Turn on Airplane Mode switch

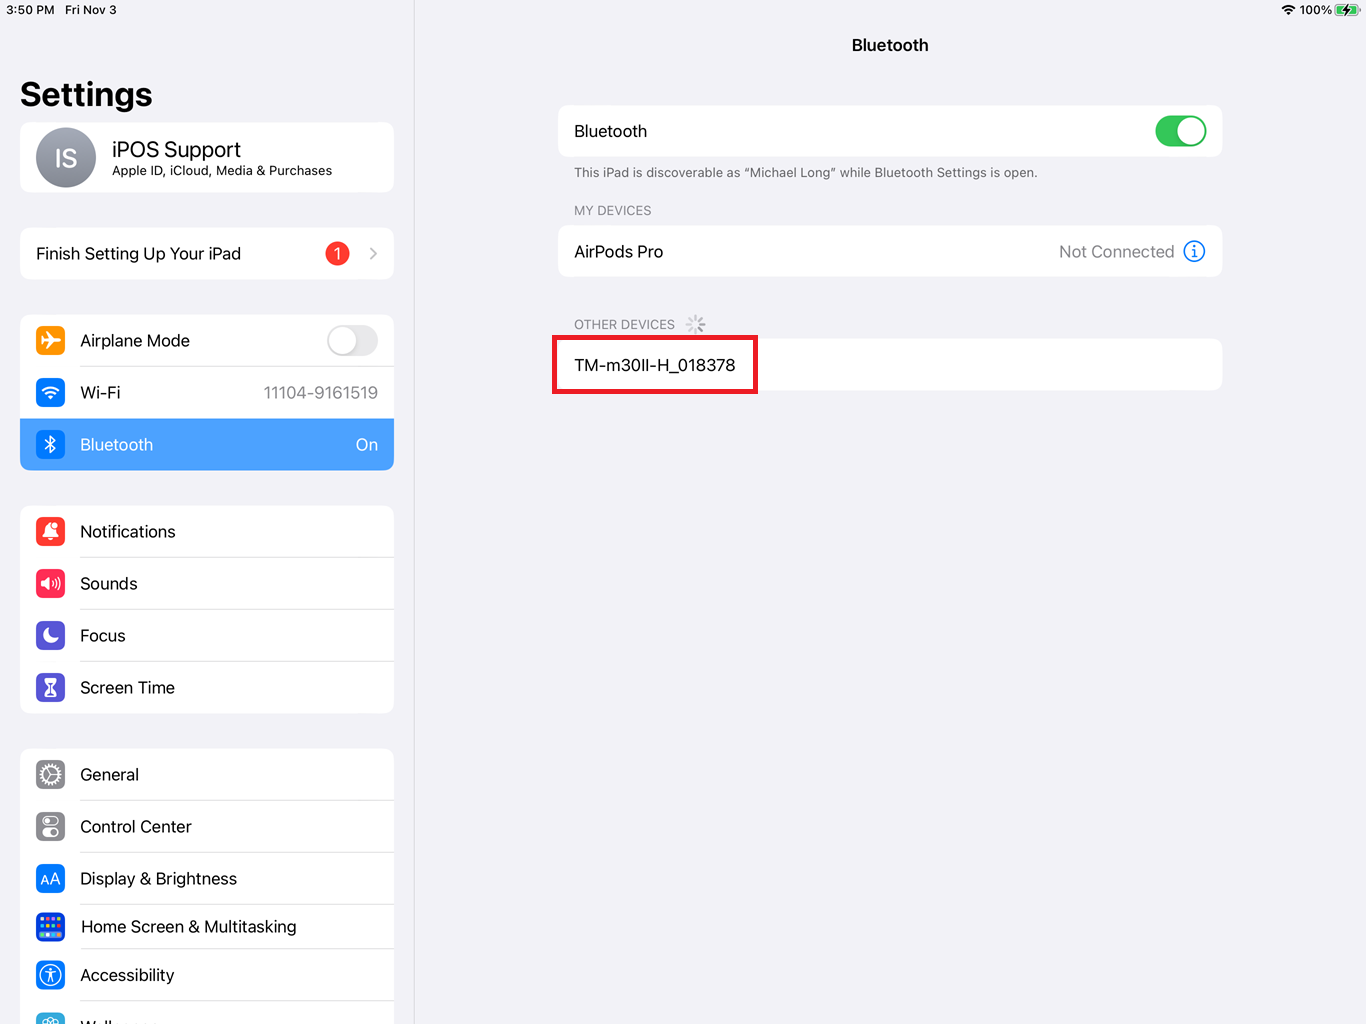[352, 340]
